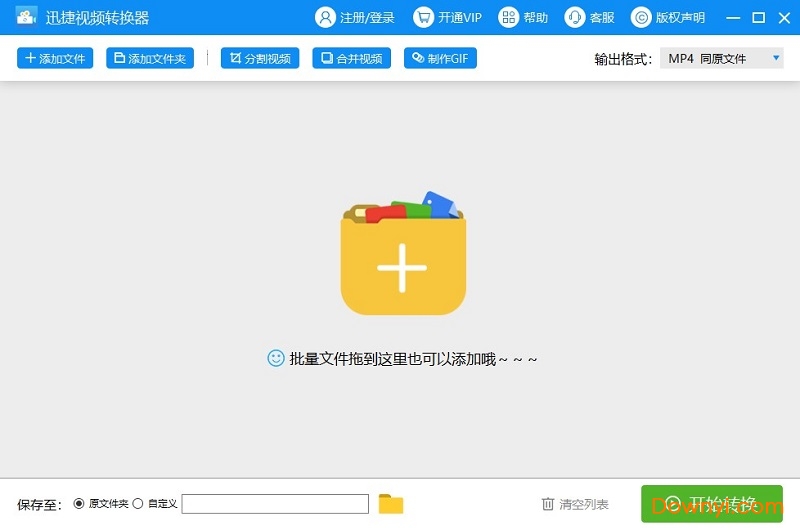Open the 分割视频 split video tool

pos(261,59)
